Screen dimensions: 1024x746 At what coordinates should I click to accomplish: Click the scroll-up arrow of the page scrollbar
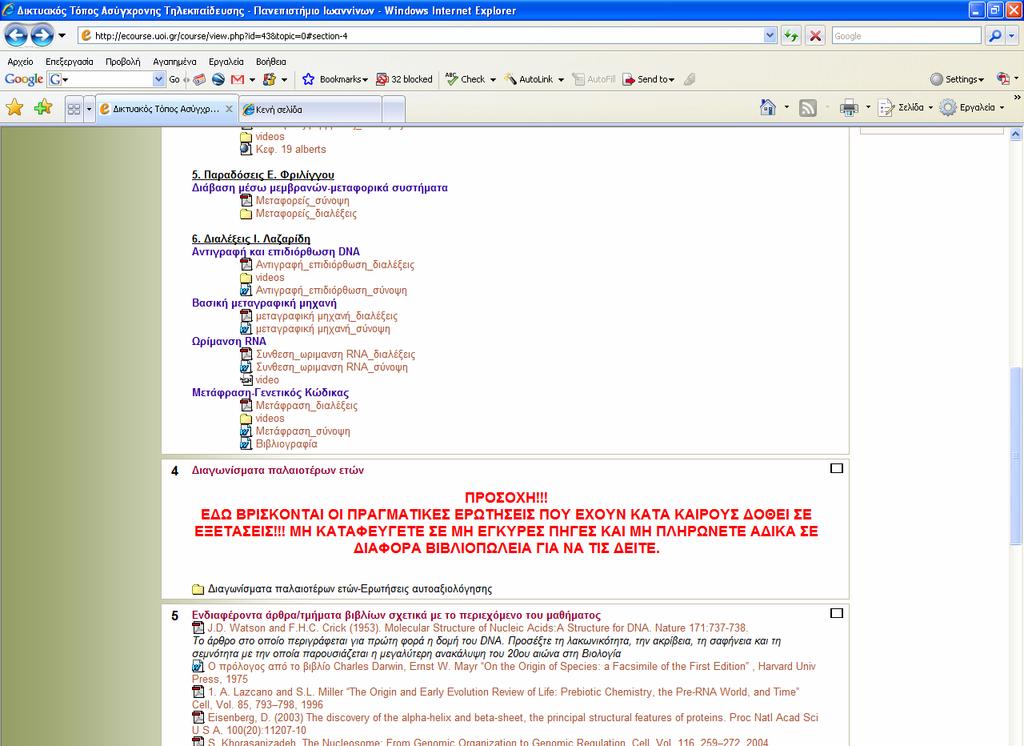[1015, 134]
